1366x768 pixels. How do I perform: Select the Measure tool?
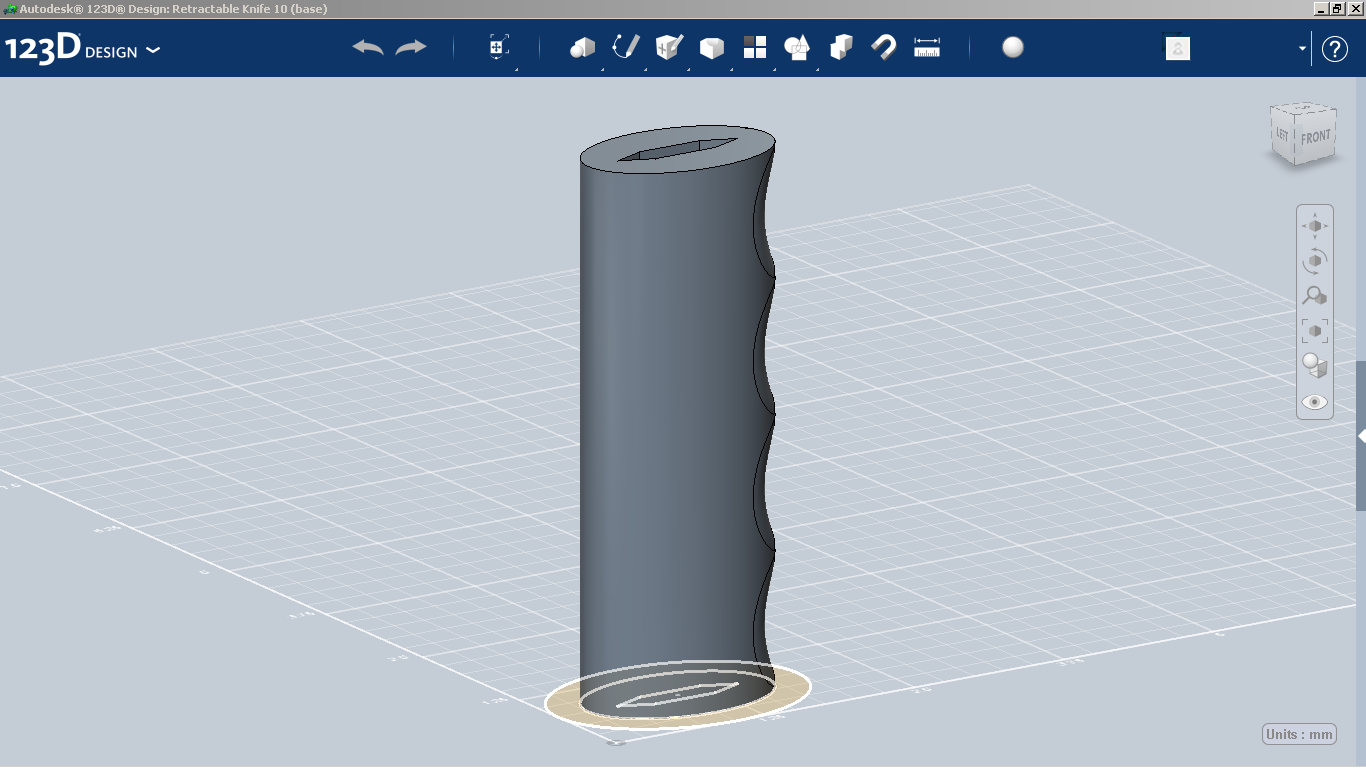point(926,47)
